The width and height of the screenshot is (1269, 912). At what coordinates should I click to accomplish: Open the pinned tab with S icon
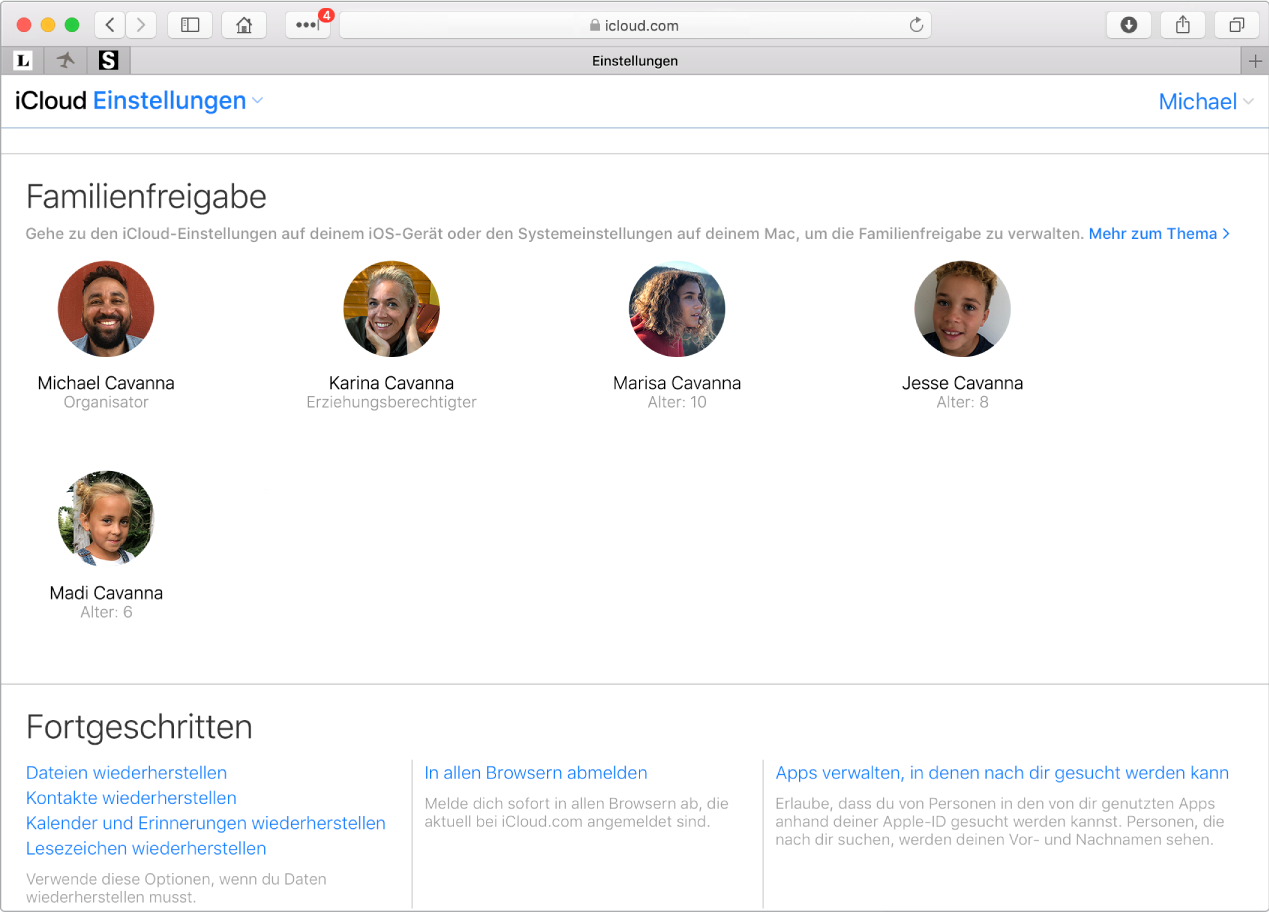(109, 61)
